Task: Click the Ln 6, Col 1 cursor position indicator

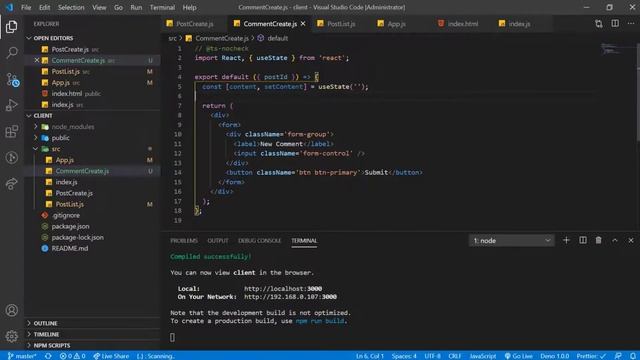Action: [x=370, y=356]
